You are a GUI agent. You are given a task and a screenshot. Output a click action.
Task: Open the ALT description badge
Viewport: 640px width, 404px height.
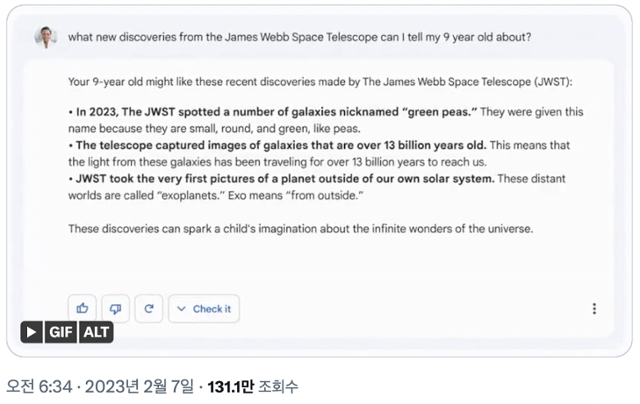pyautogui.click(x=96, y=332)
